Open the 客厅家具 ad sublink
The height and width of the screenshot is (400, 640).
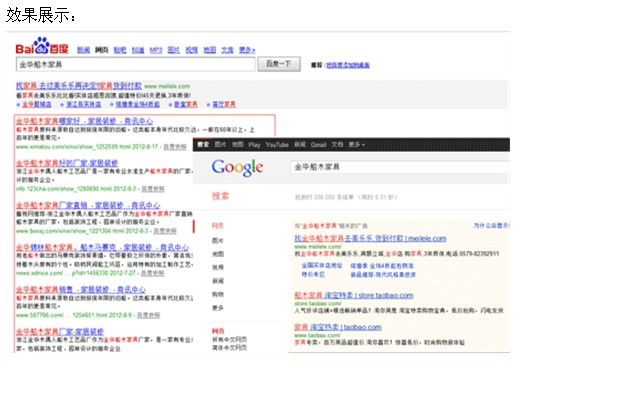(x=224, y=104)
